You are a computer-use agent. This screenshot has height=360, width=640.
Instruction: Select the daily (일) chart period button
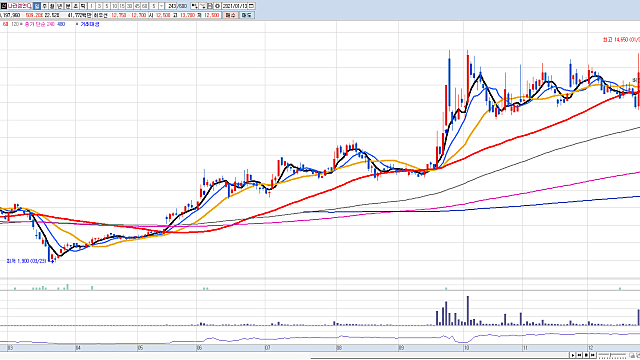pos(37,6)
